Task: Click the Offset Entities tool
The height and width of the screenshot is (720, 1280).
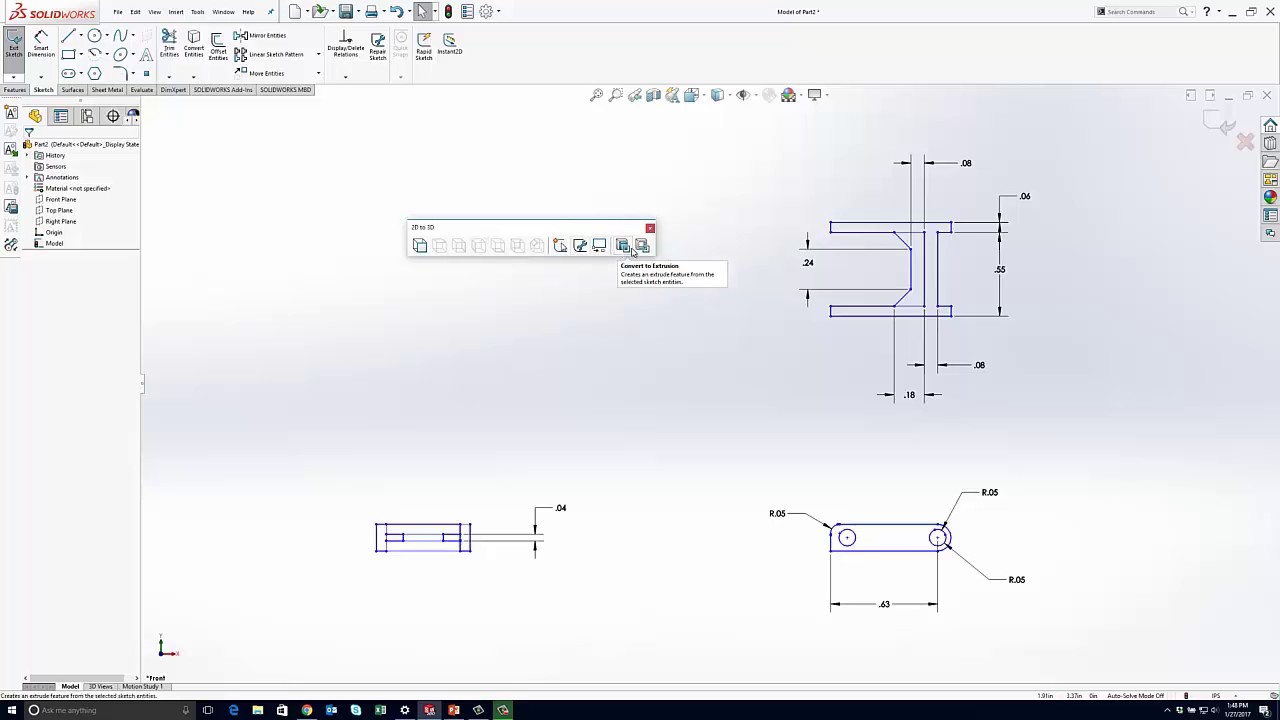Action: [218, 46]
